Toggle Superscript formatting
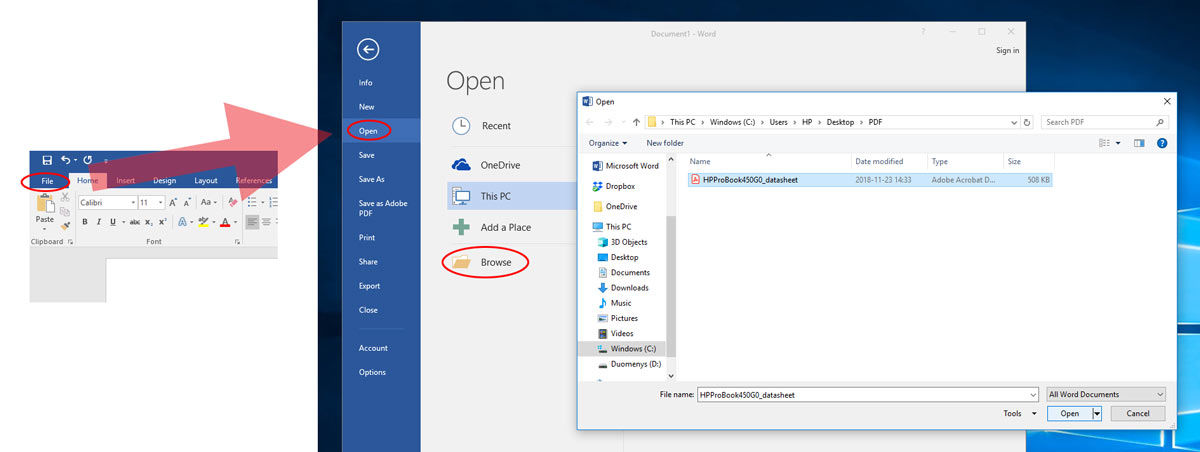 [x=162, y=222]
